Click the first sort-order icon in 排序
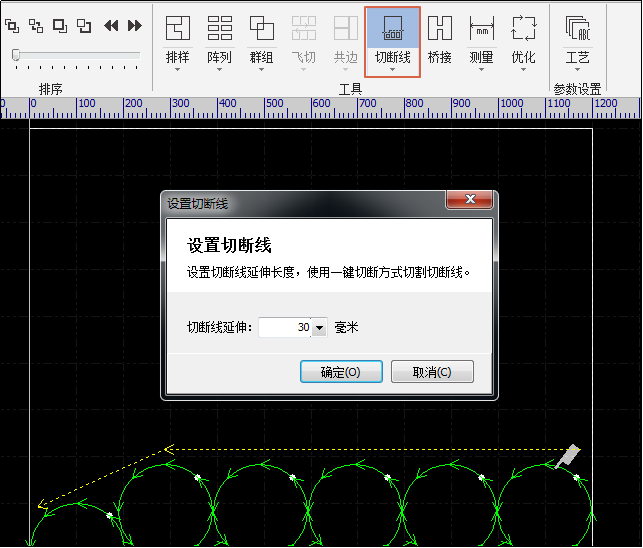Screen dimensions: 643x548 (x=12, y=25)
